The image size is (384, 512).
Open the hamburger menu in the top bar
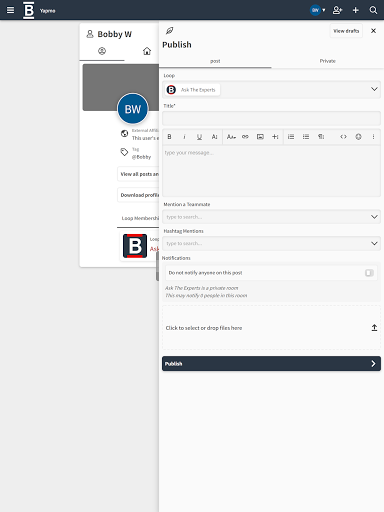[x=11, y=10]
